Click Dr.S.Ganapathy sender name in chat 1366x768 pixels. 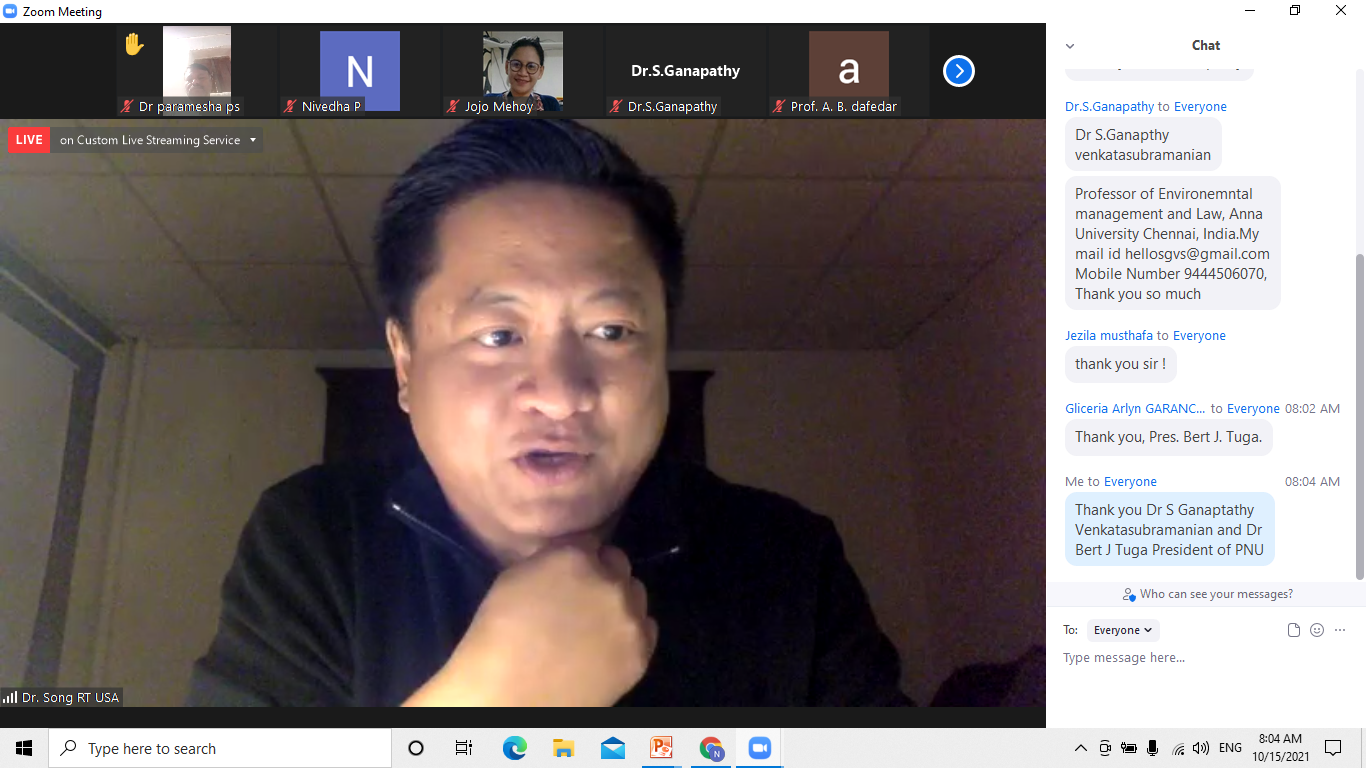click(x=1109, y=106)
